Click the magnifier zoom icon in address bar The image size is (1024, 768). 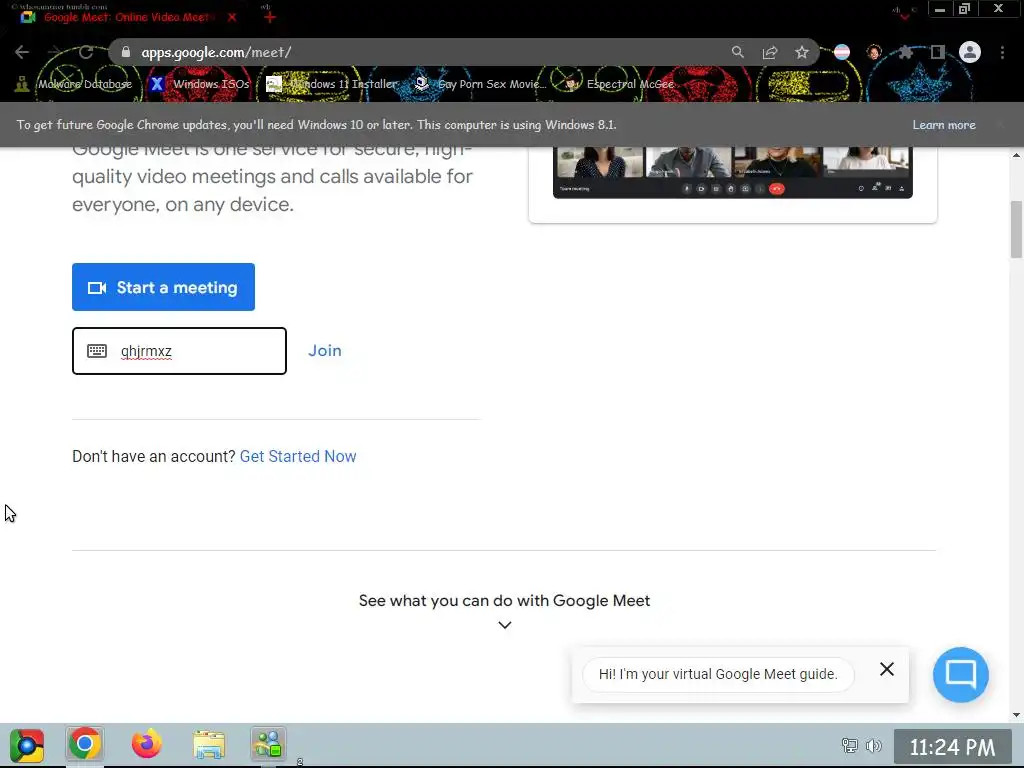click(738, 52)
